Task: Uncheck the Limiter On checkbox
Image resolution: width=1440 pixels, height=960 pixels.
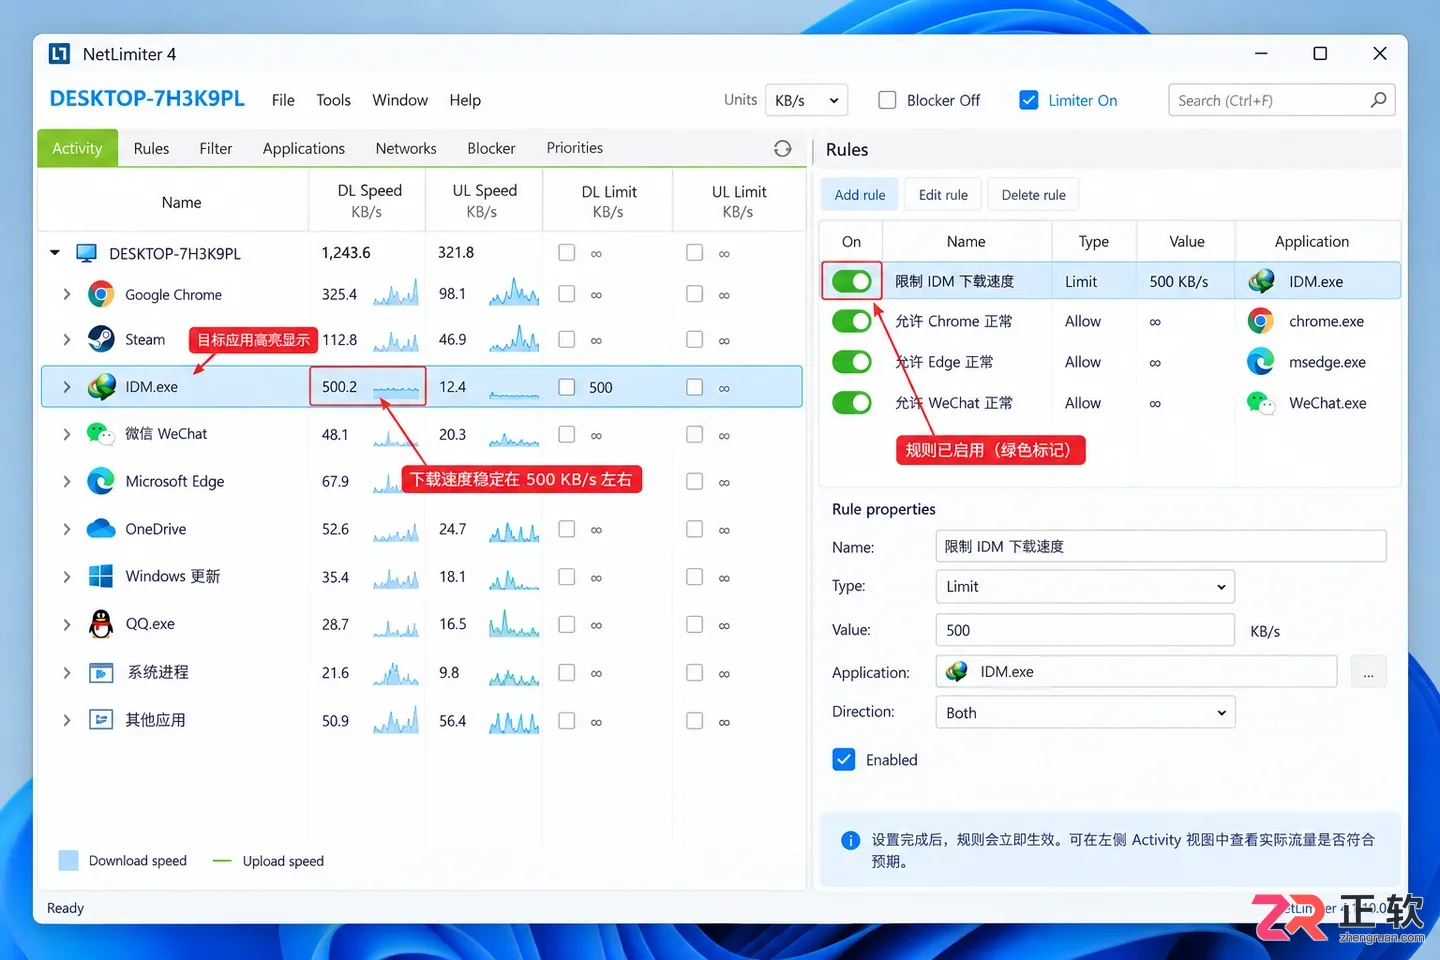Action: coord(1028,100)
